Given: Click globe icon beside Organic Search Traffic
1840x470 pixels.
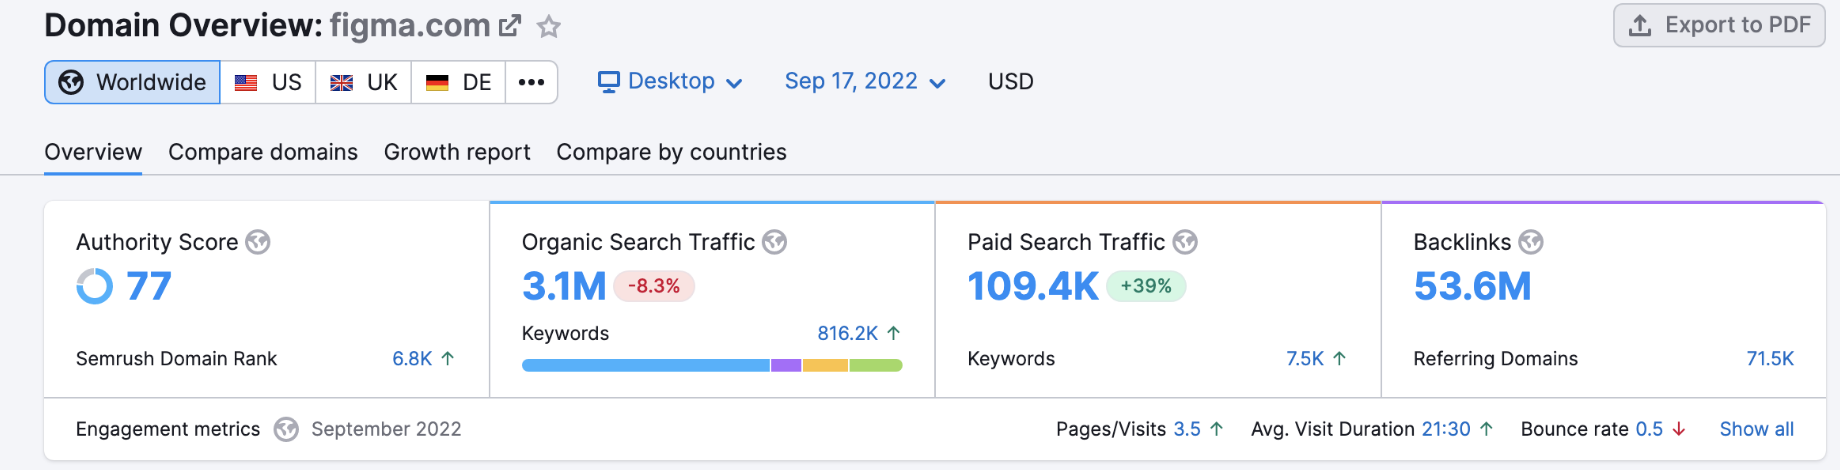Looking at the screenshot, I should pos(775,242).
